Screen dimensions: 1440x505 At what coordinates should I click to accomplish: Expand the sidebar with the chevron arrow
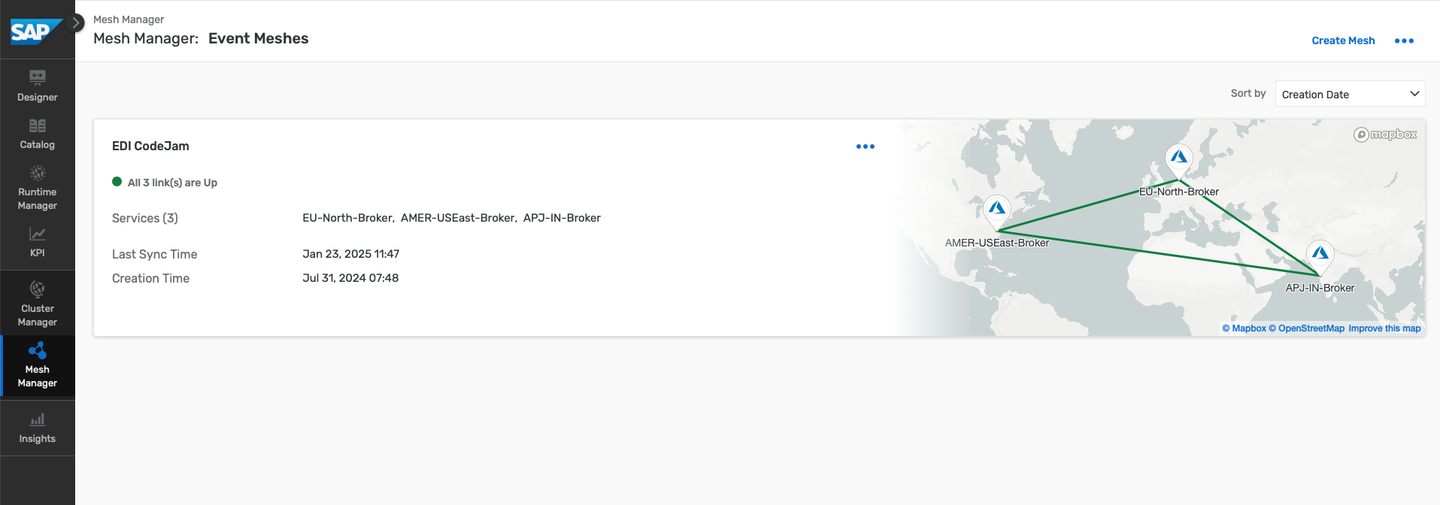pos(77,23)
